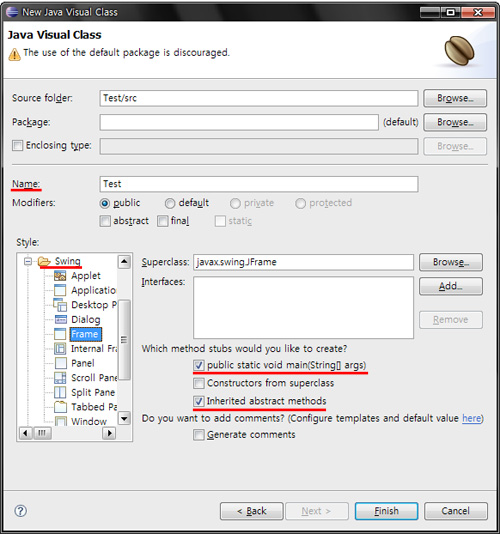Open help with the question mark icon

20,511
